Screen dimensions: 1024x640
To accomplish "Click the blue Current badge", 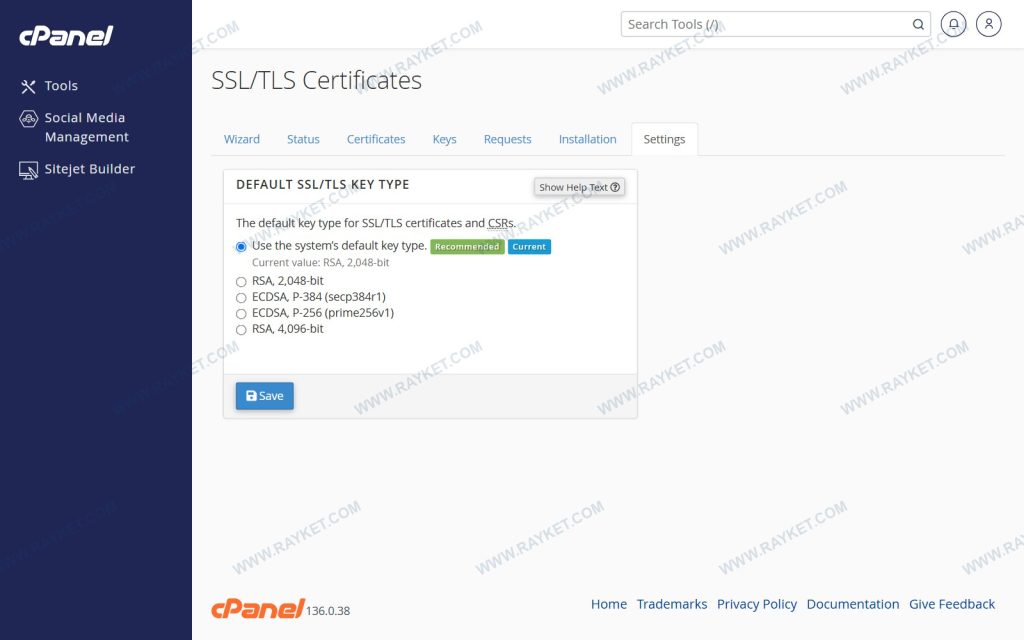I will [x=529, y=247].
